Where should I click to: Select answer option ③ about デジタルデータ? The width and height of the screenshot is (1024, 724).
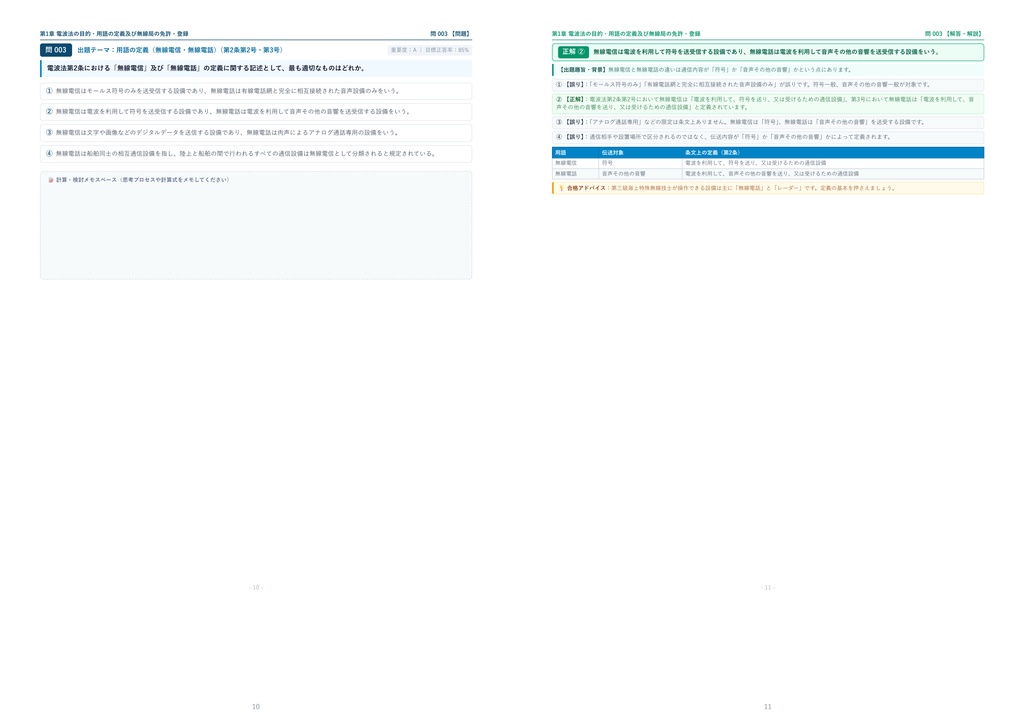click(x=256, y=133)
